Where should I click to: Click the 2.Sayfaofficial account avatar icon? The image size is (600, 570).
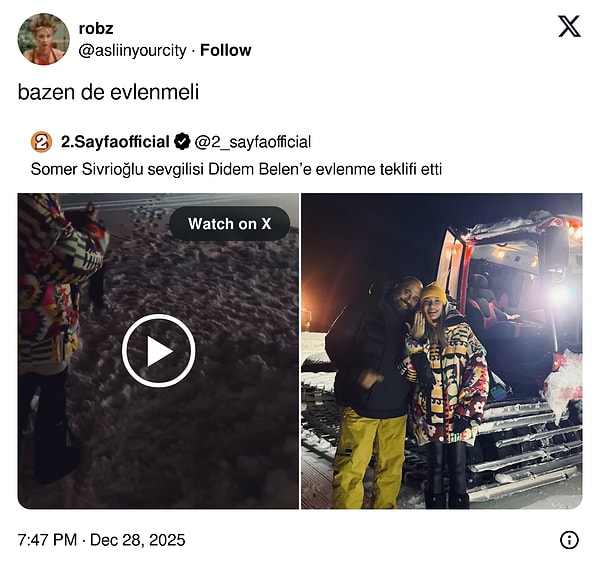click(41, 141)
